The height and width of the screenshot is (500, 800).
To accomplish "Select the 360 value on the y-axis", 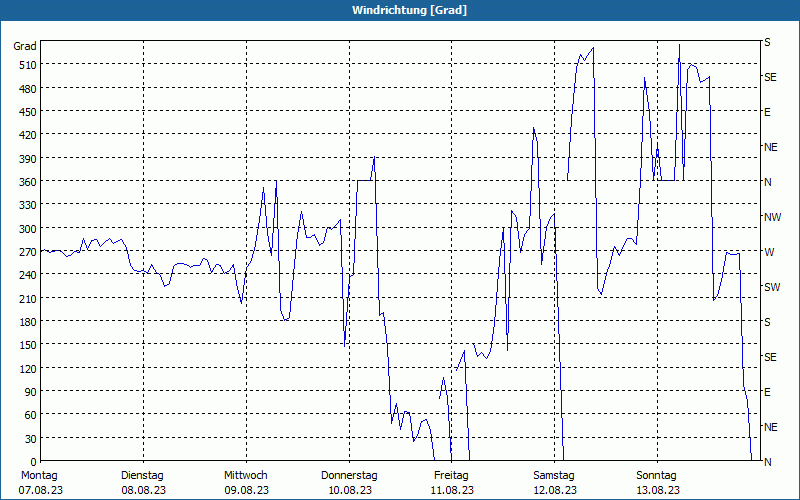I will point(28,182).
